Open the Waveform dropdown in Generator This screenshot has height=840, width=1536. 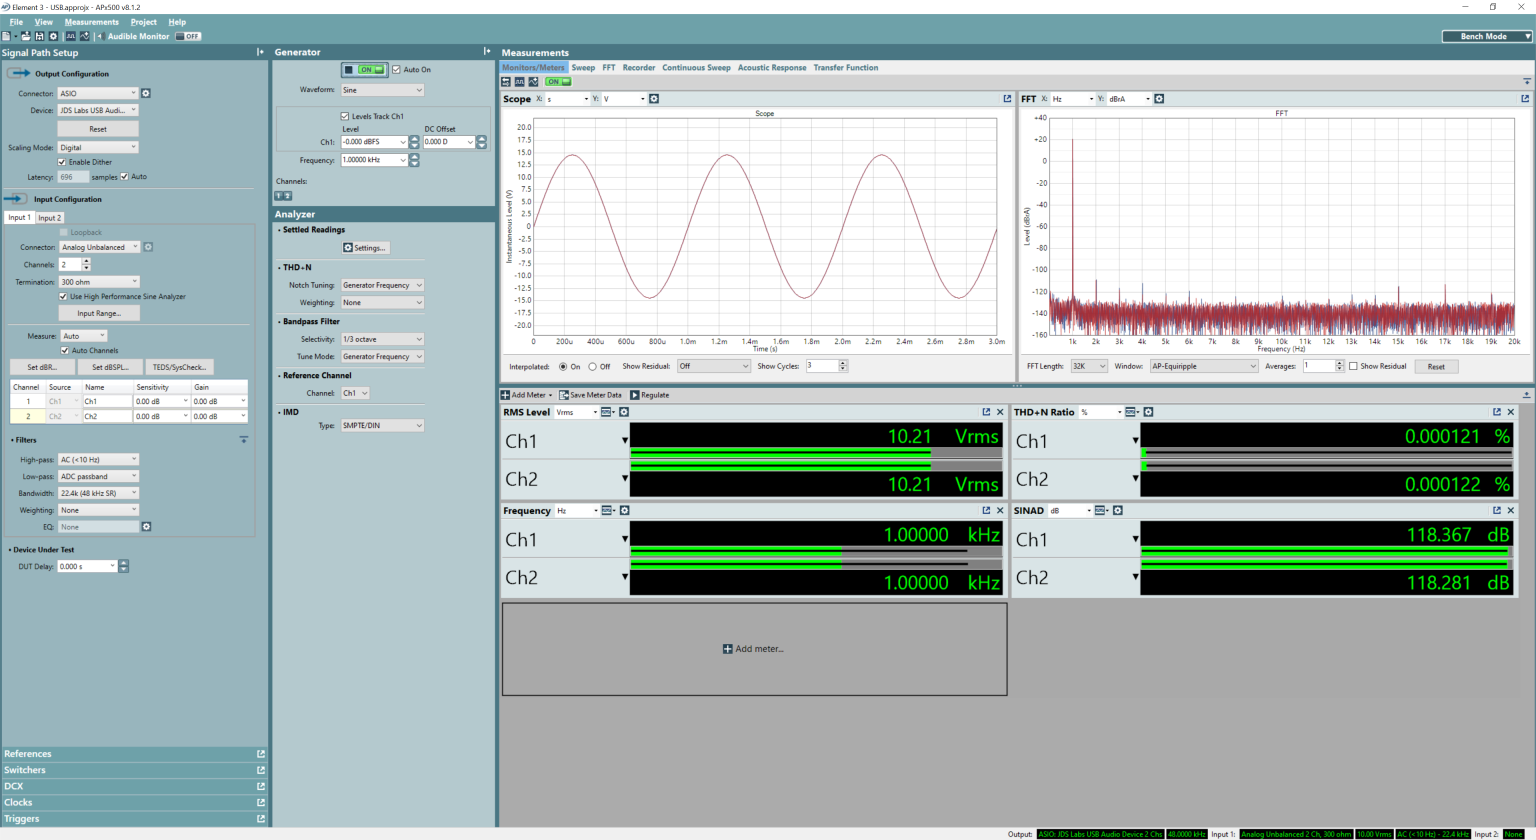click(x=381, y=89)
